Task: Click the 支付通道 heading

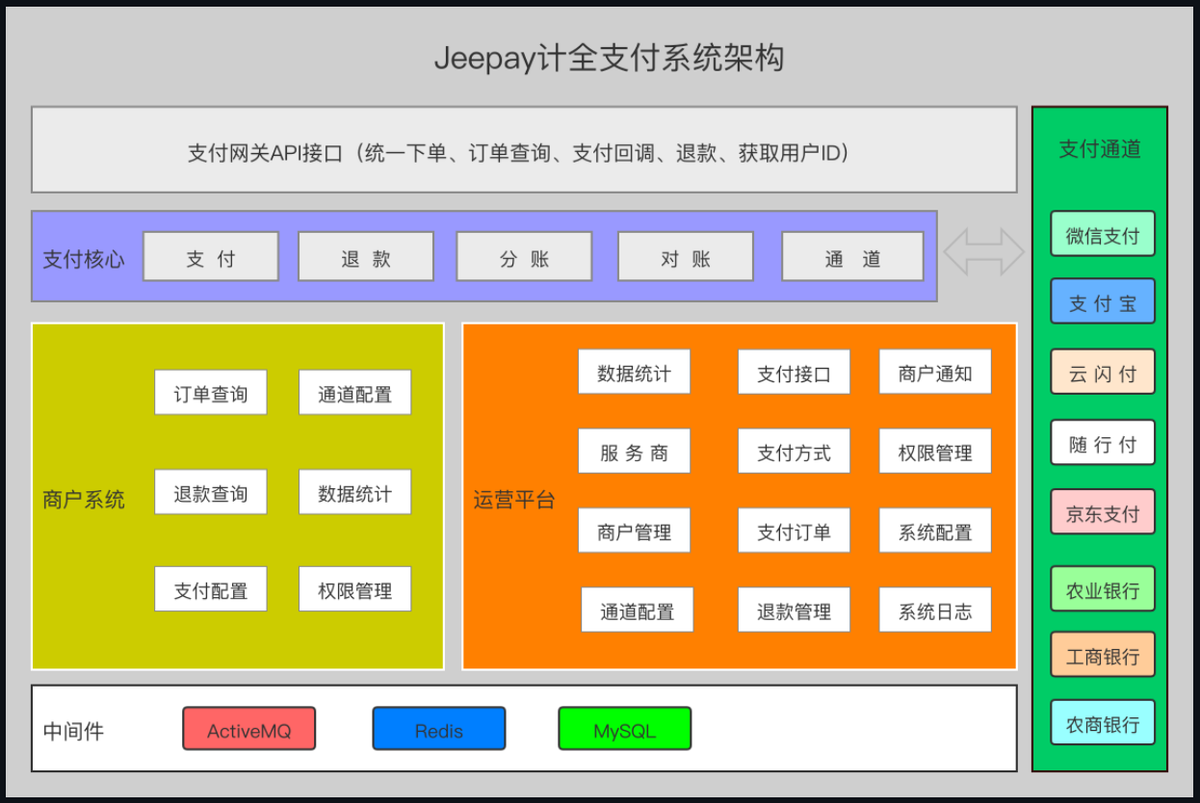Action: pyautogui.click(x=1100, y=149)
